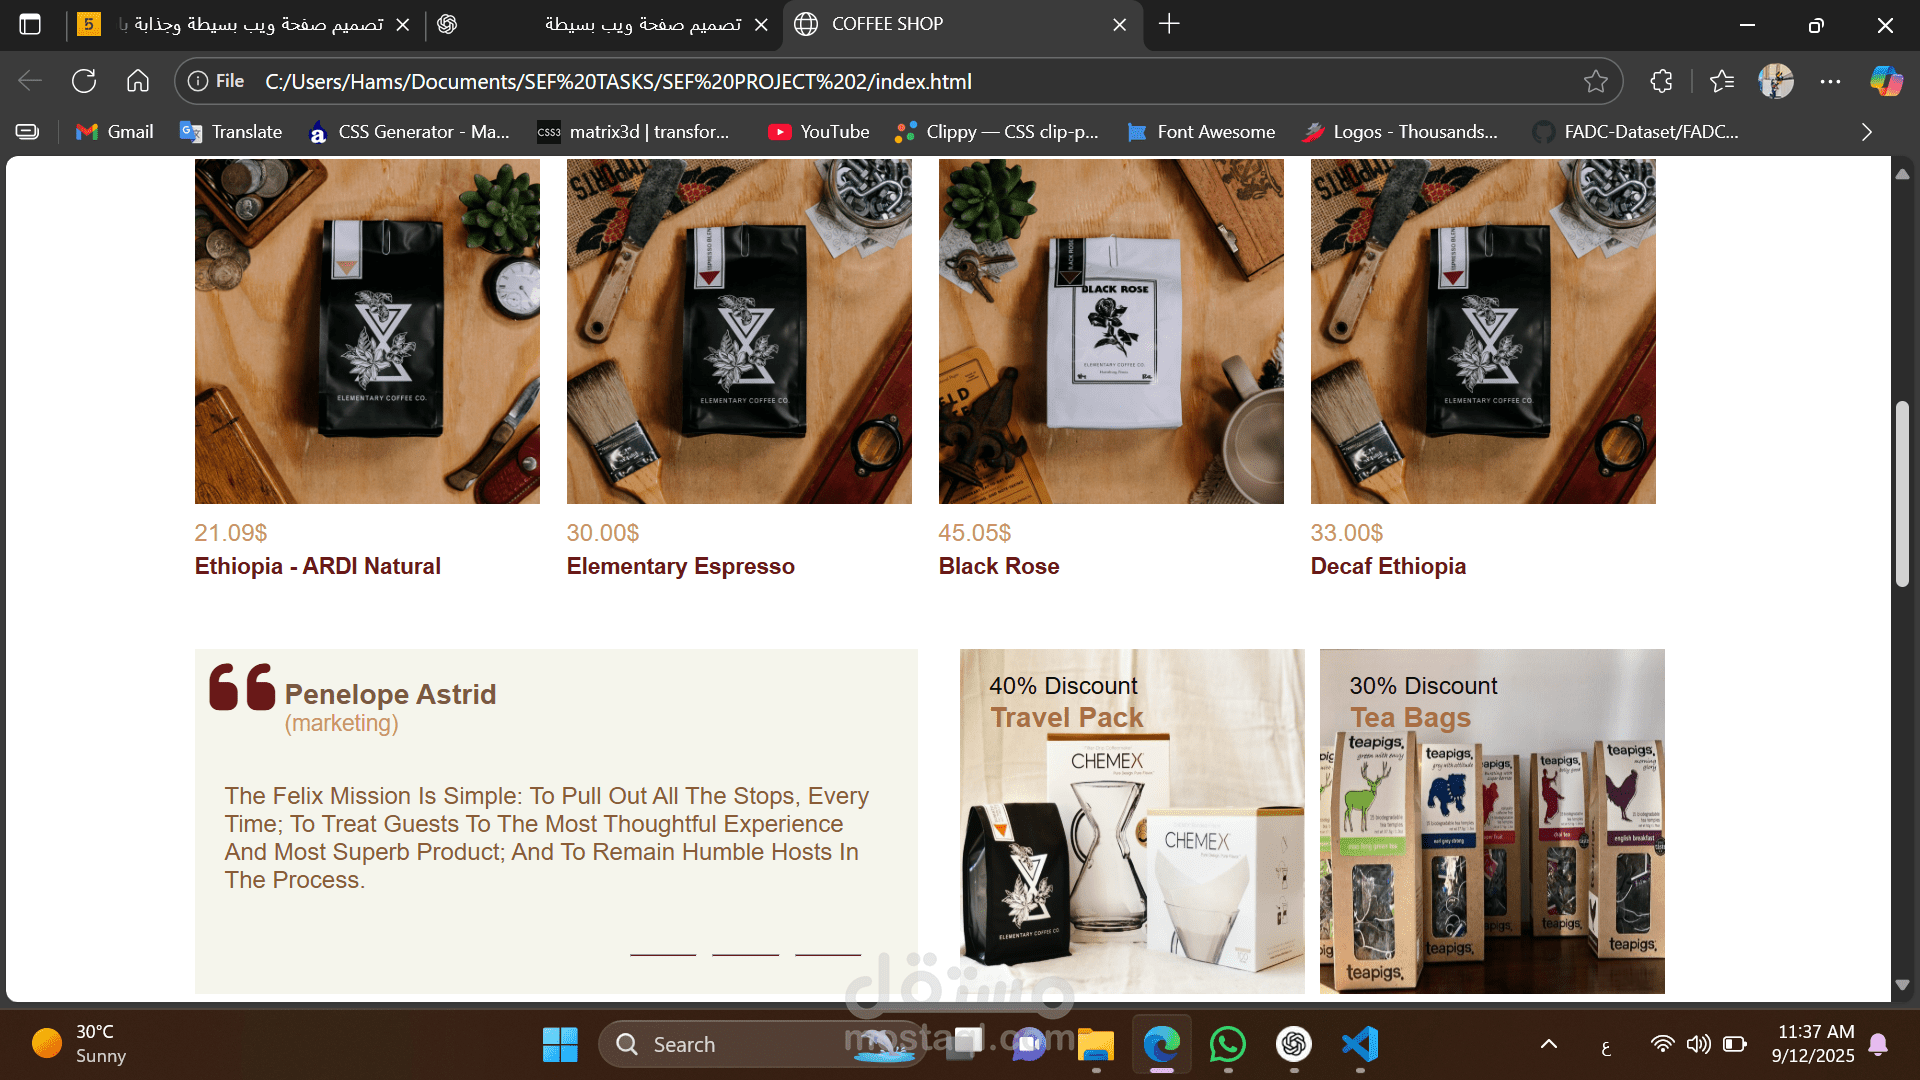
Task: Open Visual Studio Code from taskbar
Action: 1360,1044
